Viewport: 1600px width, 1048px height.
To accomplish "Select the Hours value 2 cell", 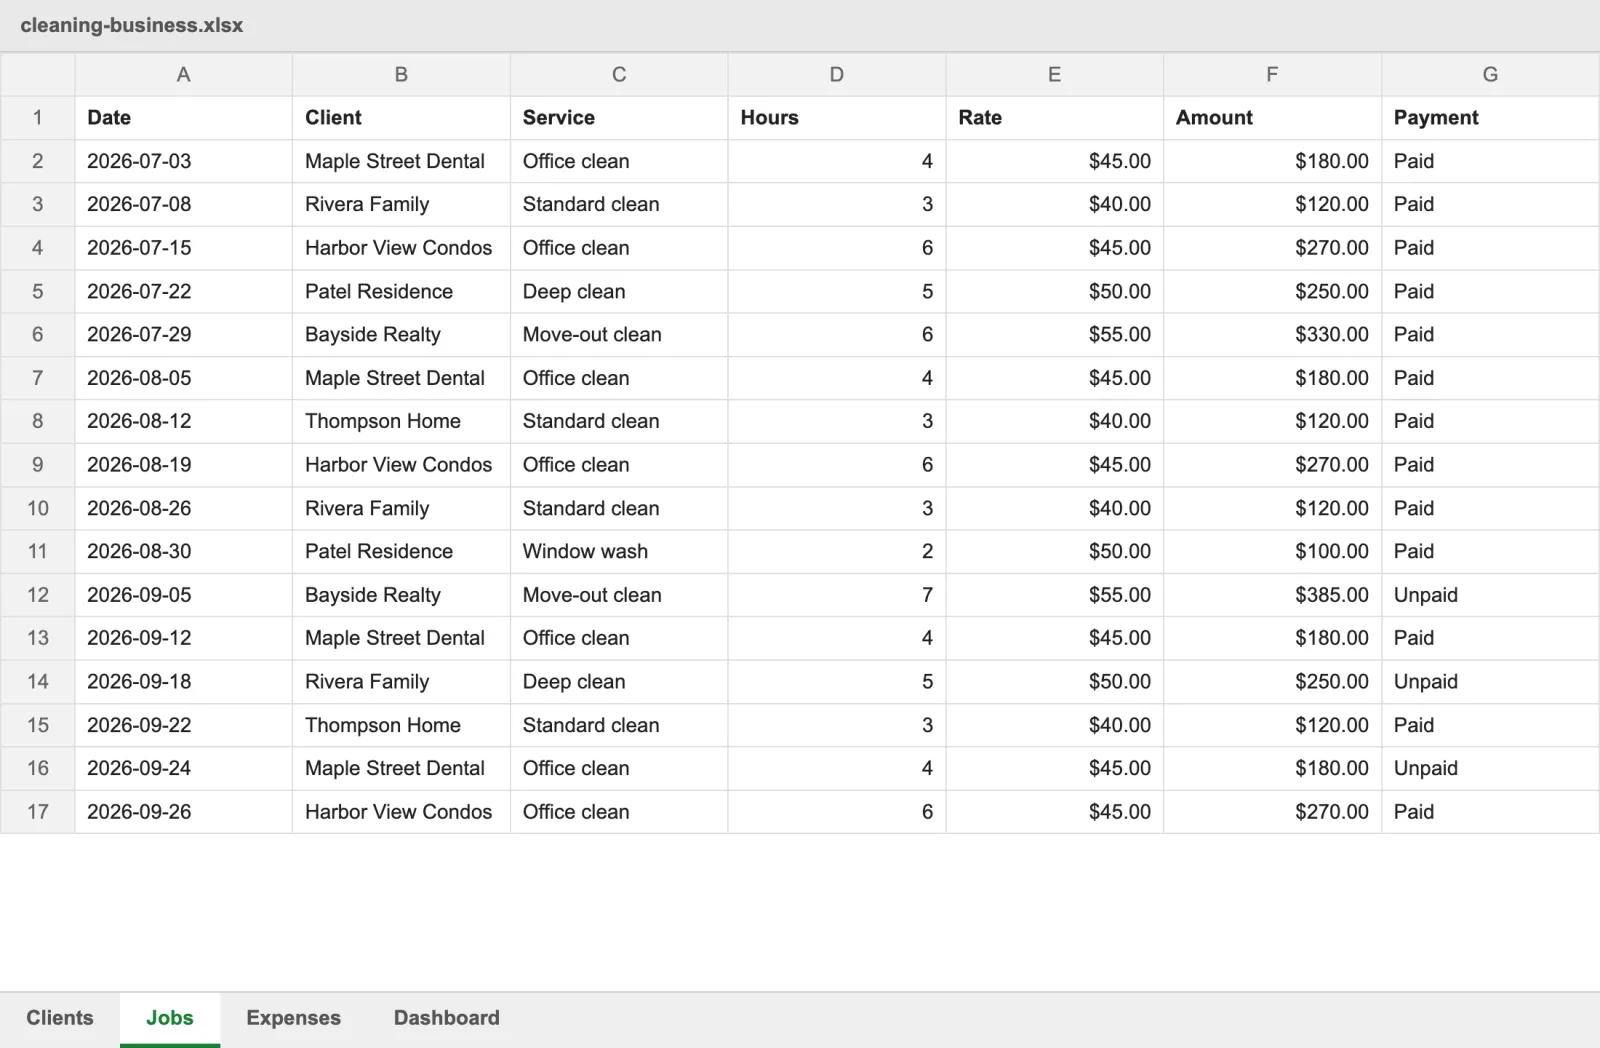I will [836, 551].
